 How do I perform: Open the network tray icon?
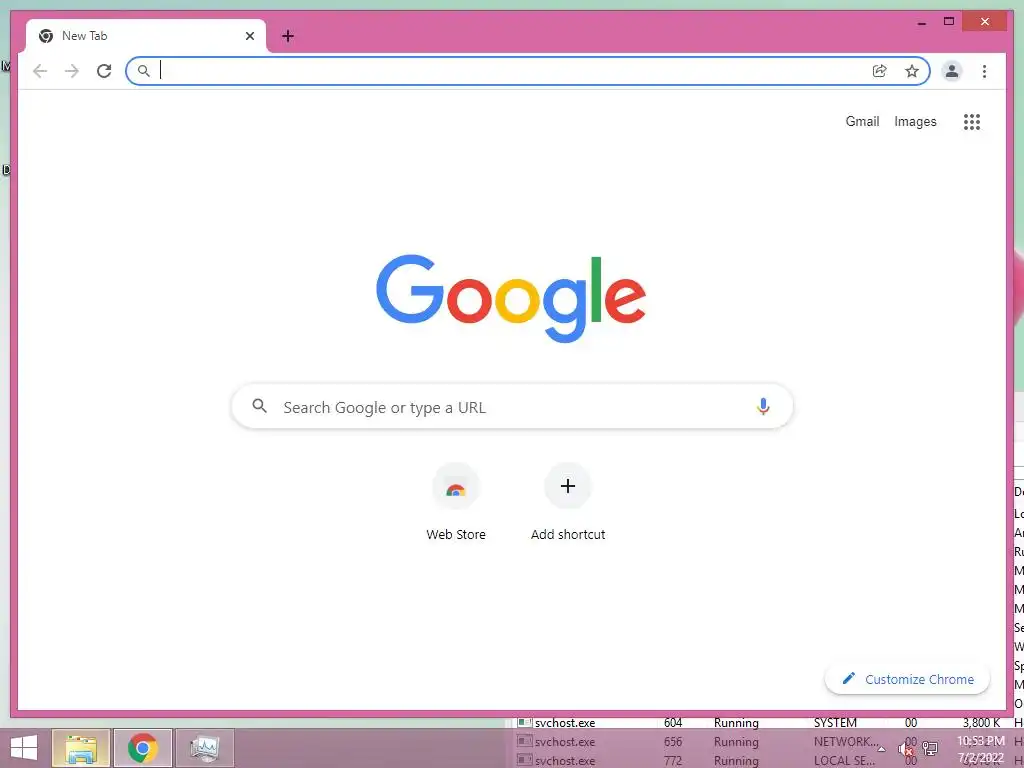pos(930,749)
